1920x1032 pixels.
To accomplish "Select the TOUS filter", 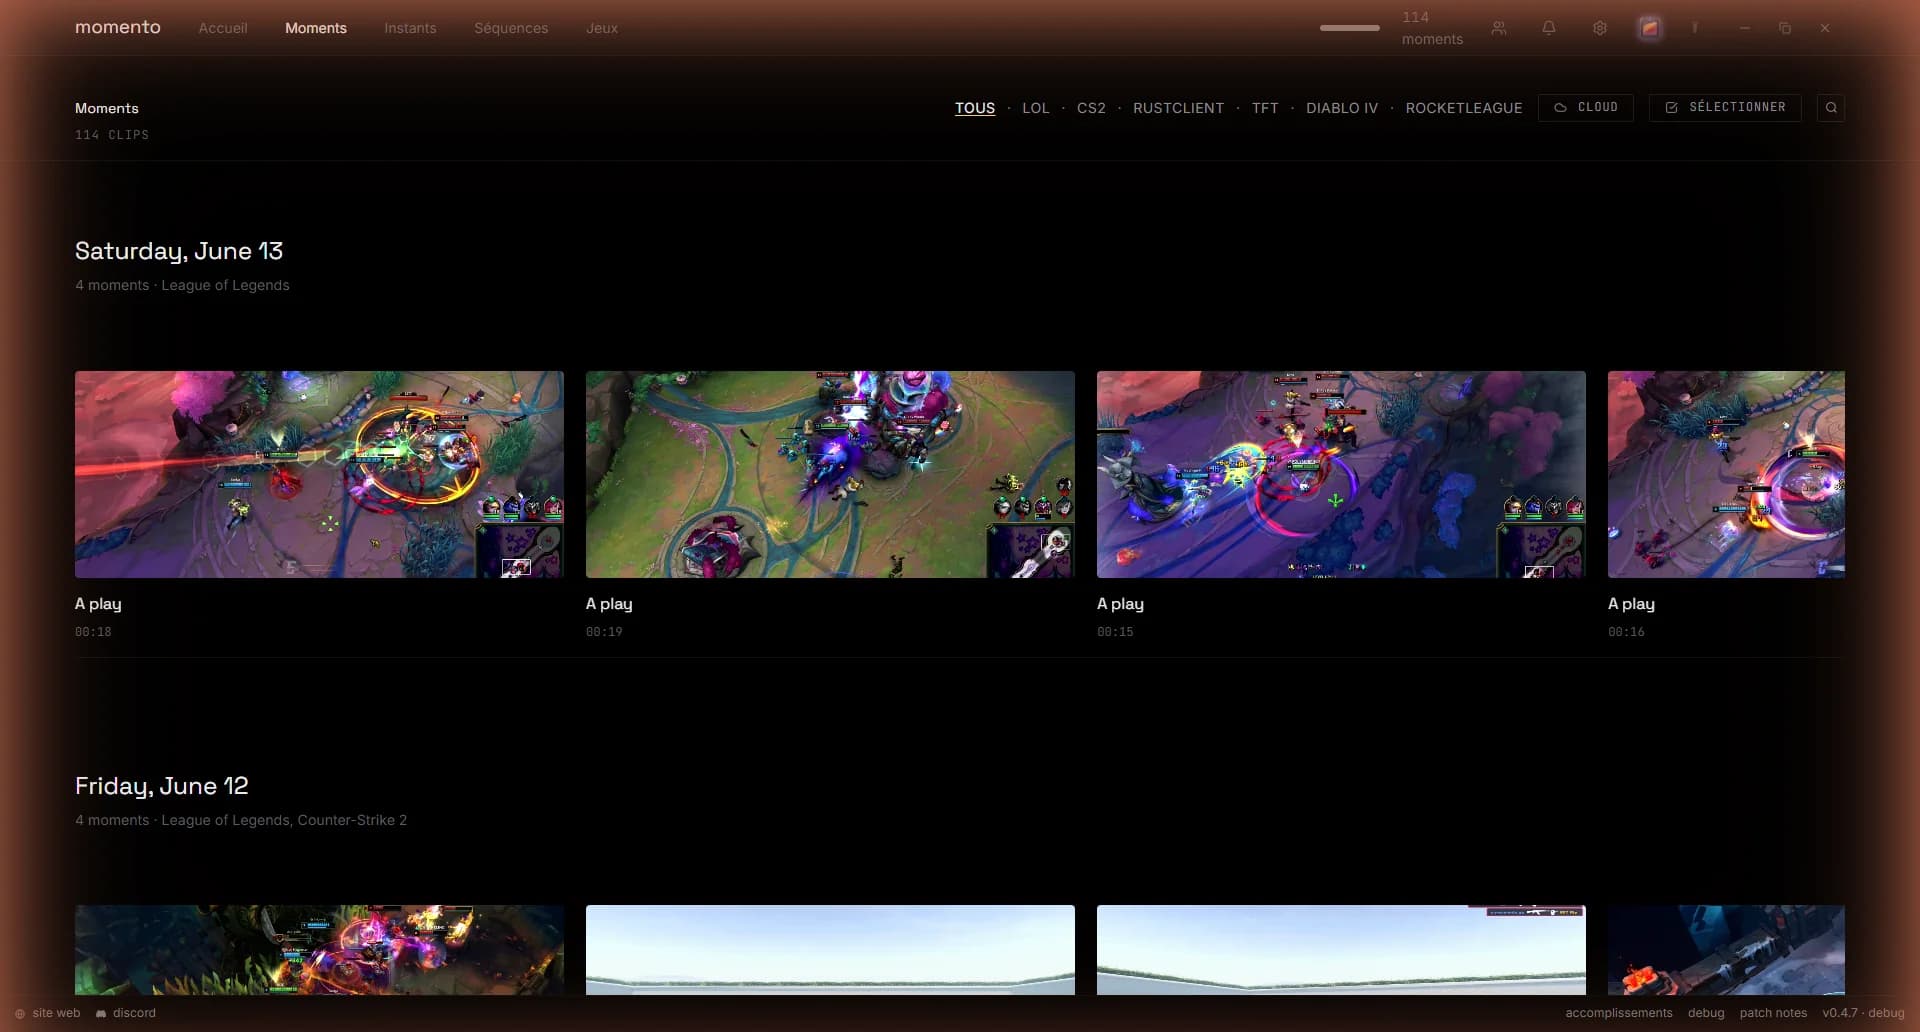I will [x=975, y=108].
